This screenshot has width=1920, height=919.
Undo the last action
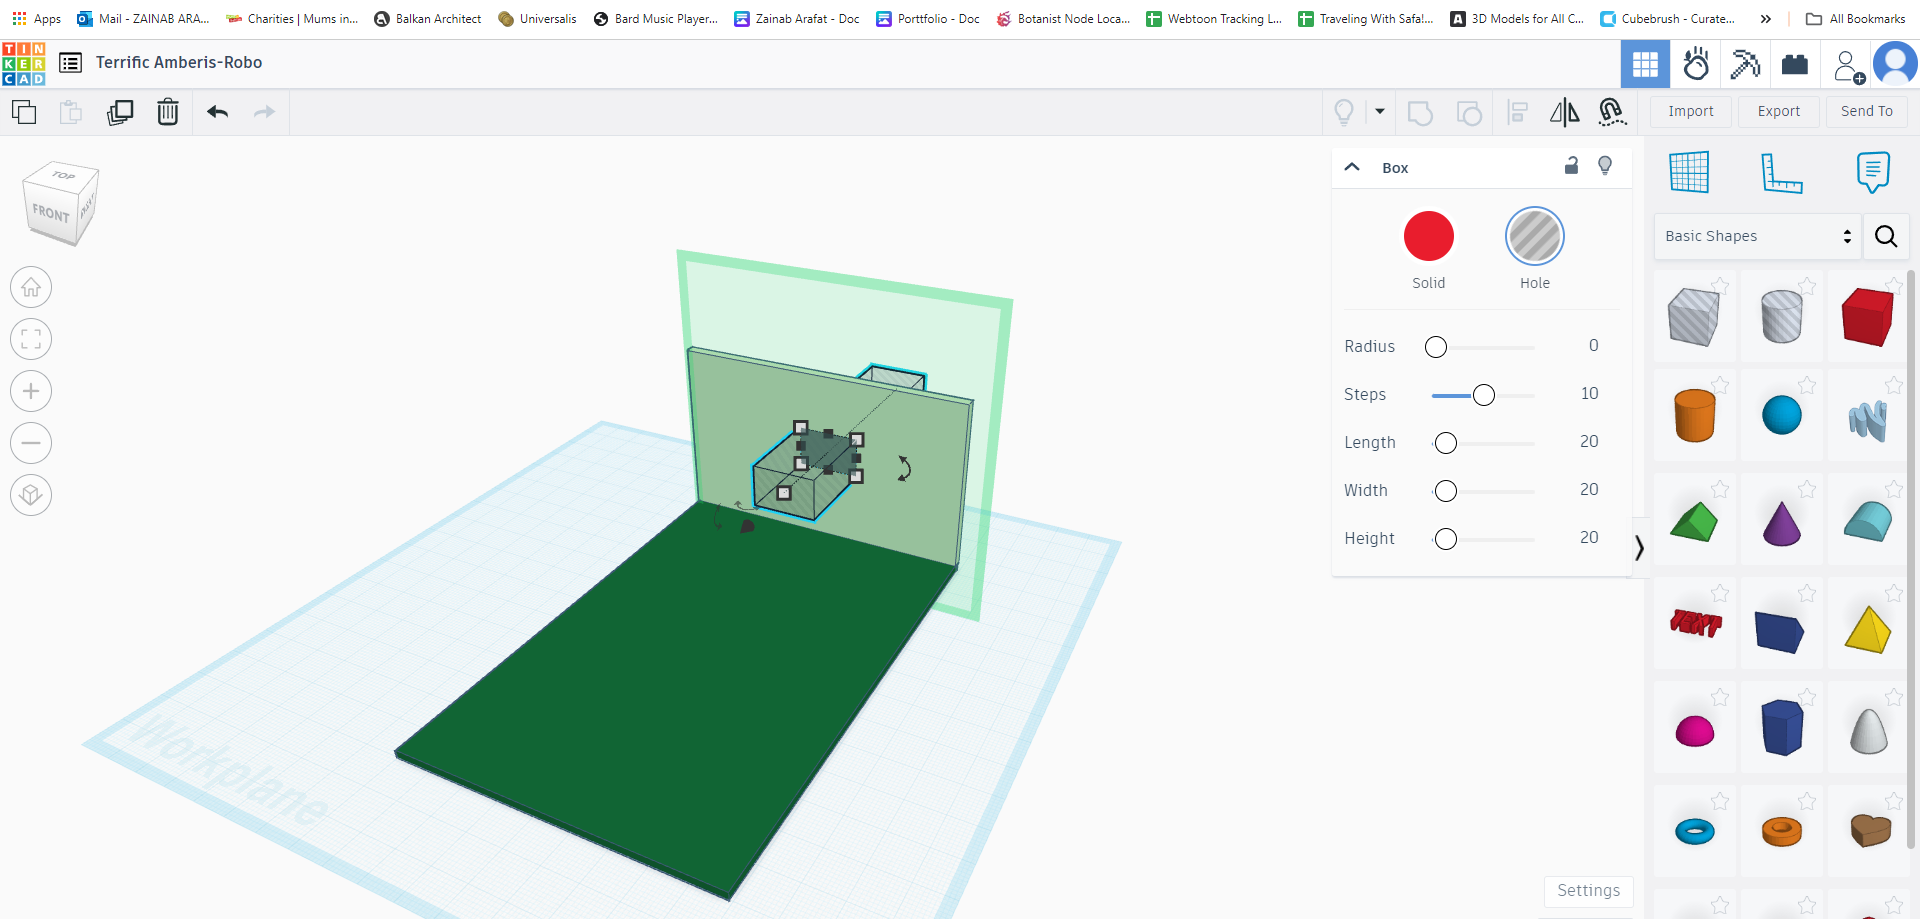(x=217, y=112)
